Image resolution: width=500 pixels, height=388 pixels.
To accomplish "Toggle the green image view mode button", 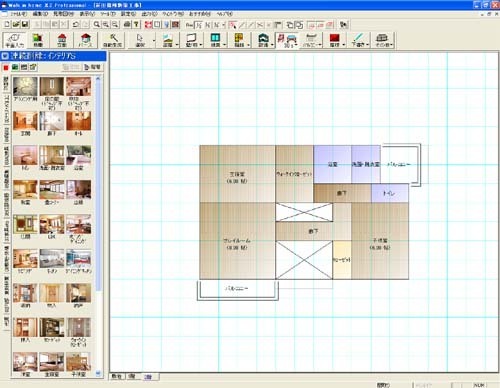I will click(x=15, y=67).
